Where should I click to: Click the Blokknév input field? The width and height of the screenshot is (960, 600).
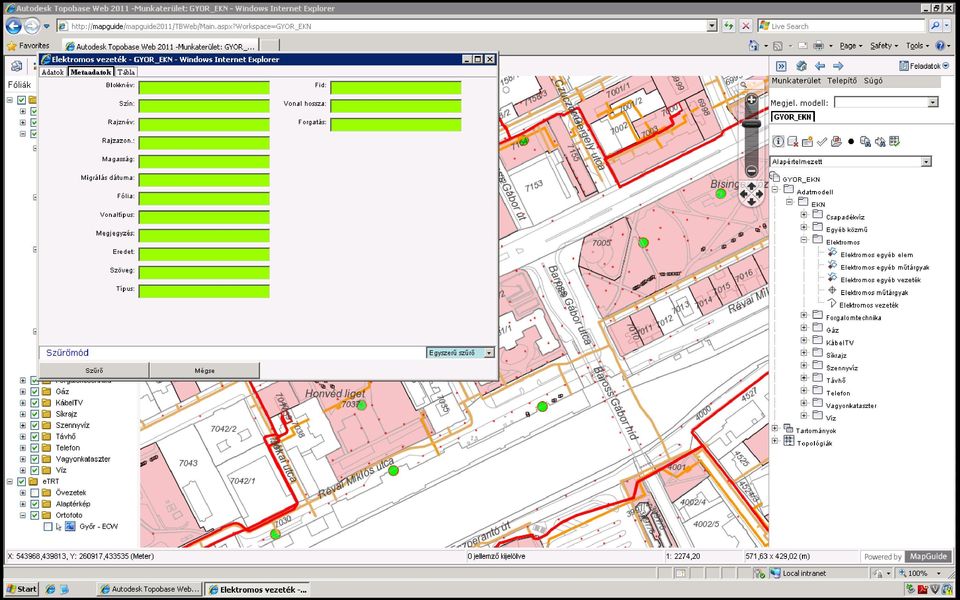coord(204,88)
